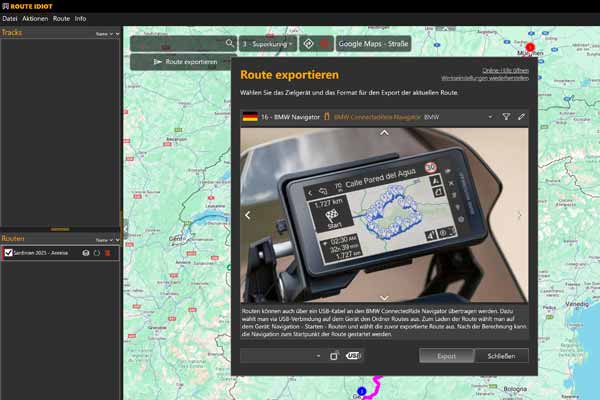Toggle the Sardinien 2025 route checkbox
This screenshot has height=400, width=600.
point(8,253)
